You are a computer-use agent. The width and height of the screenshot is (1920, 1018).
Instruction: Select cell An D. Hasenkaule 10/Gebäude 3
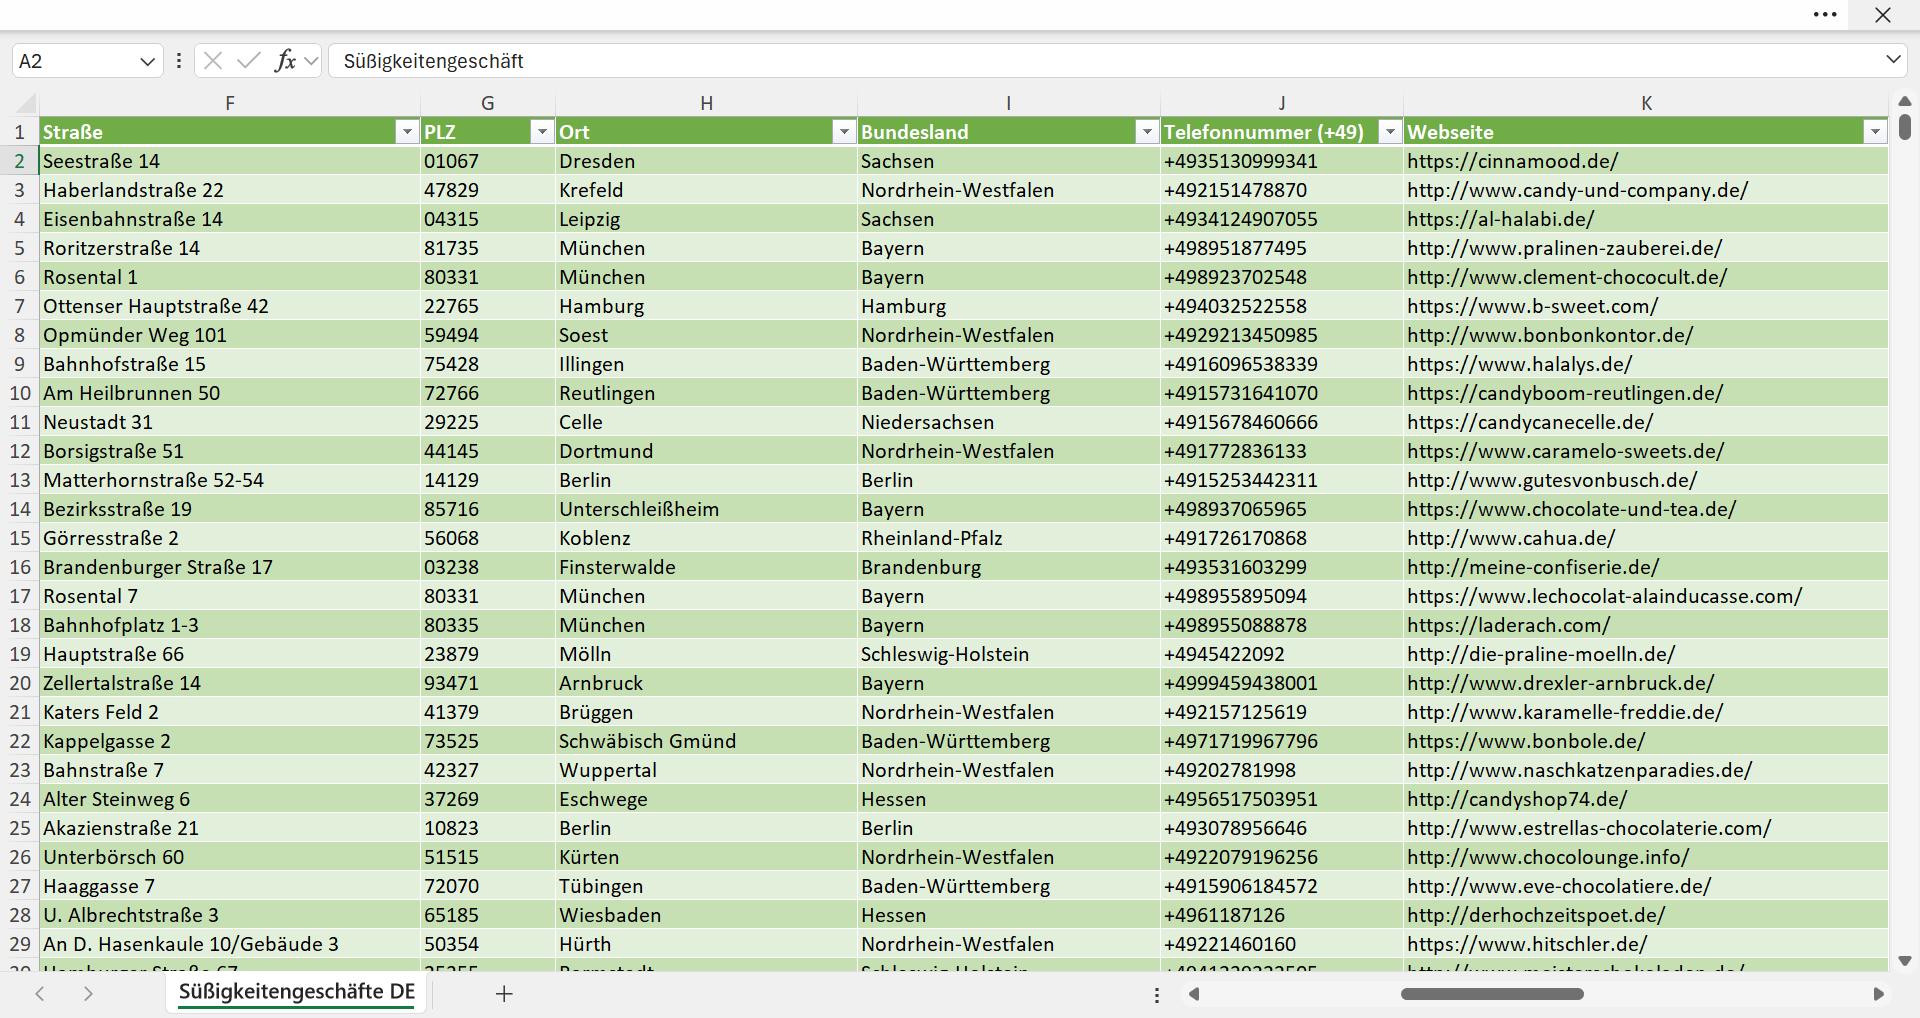pos(230,944)
